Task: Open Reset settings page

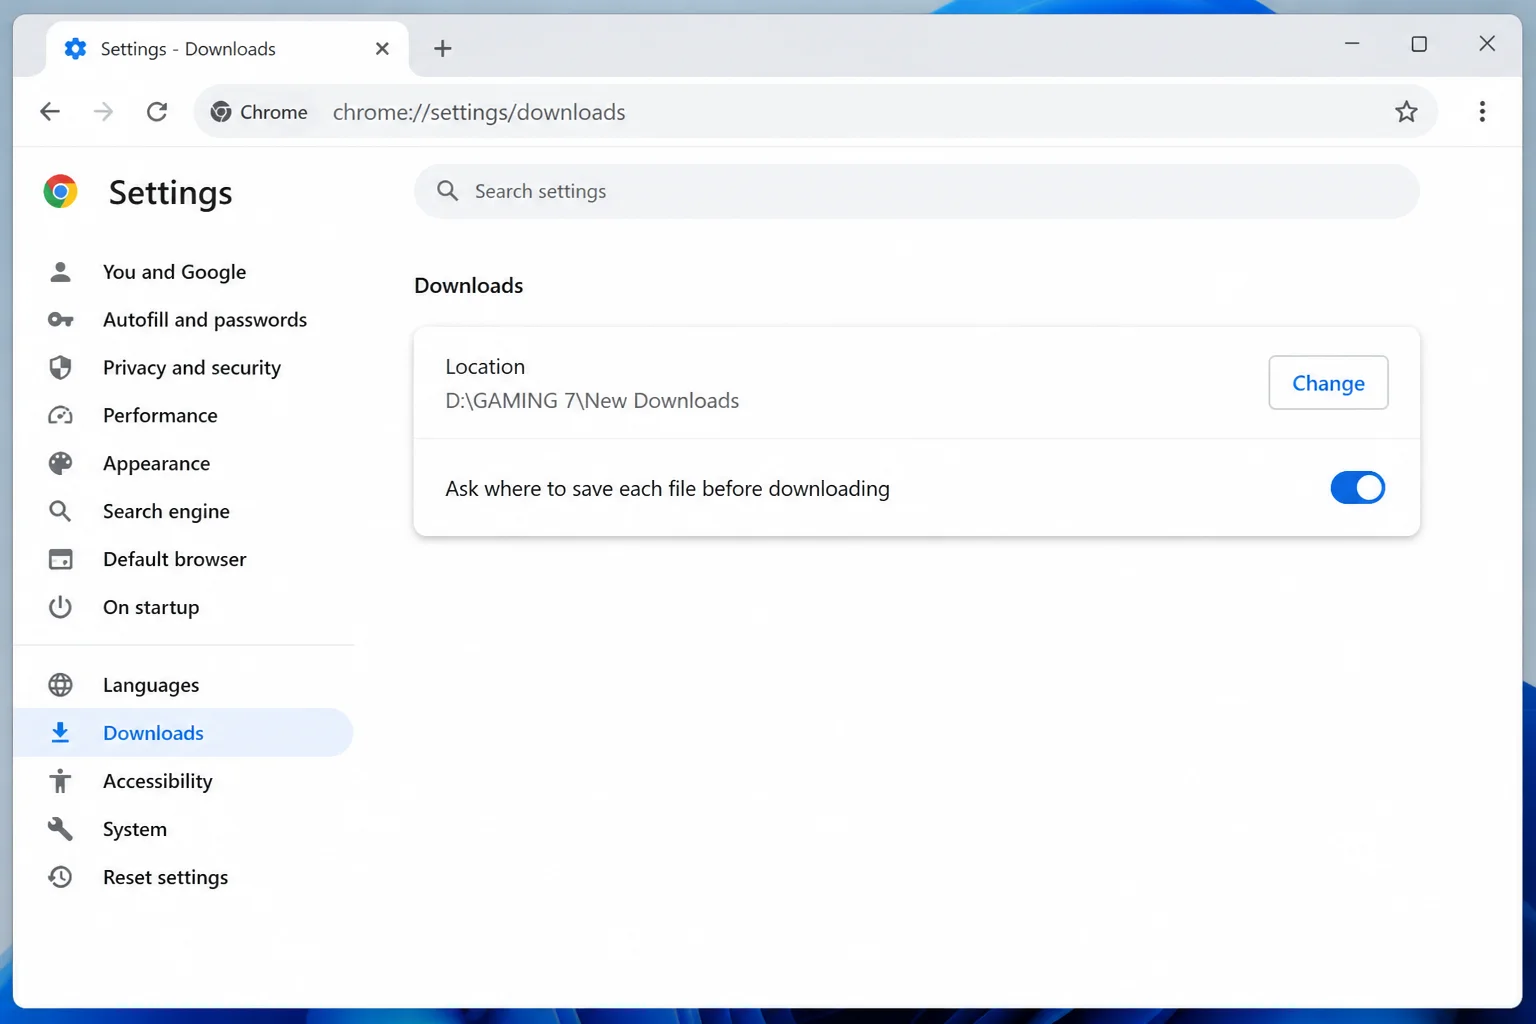Action: click(x=183, y=877)
